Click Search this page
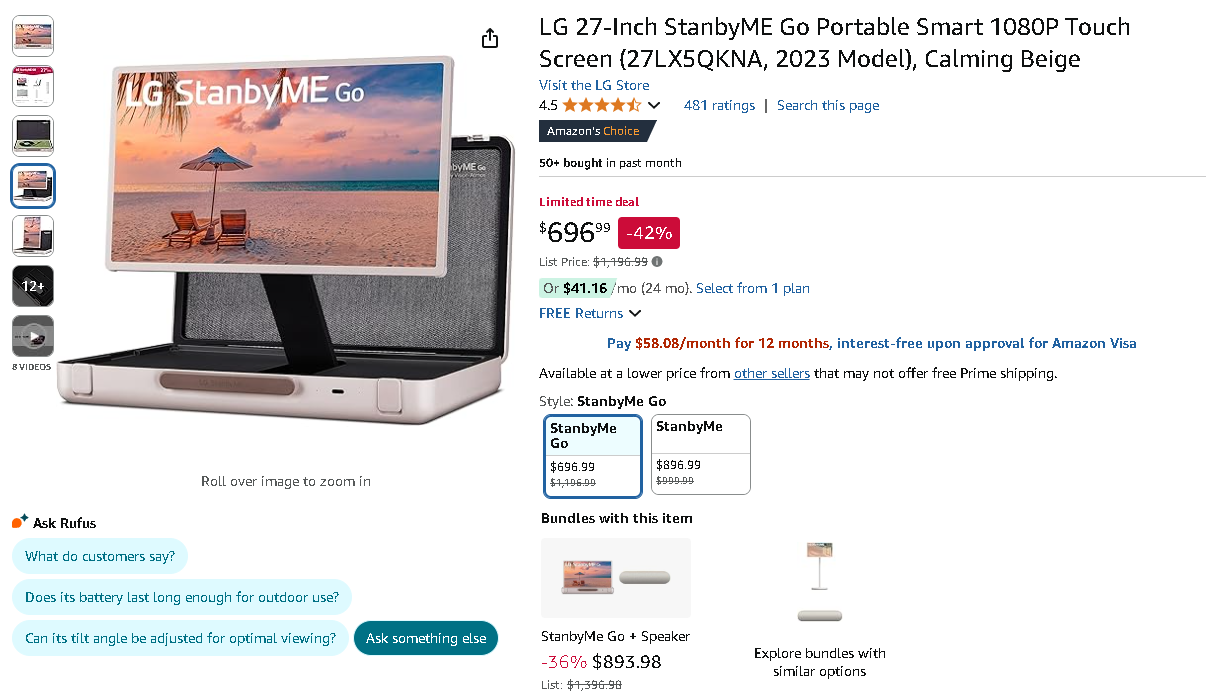Screen dimensions: 1212x696 [x=828, y=105]
